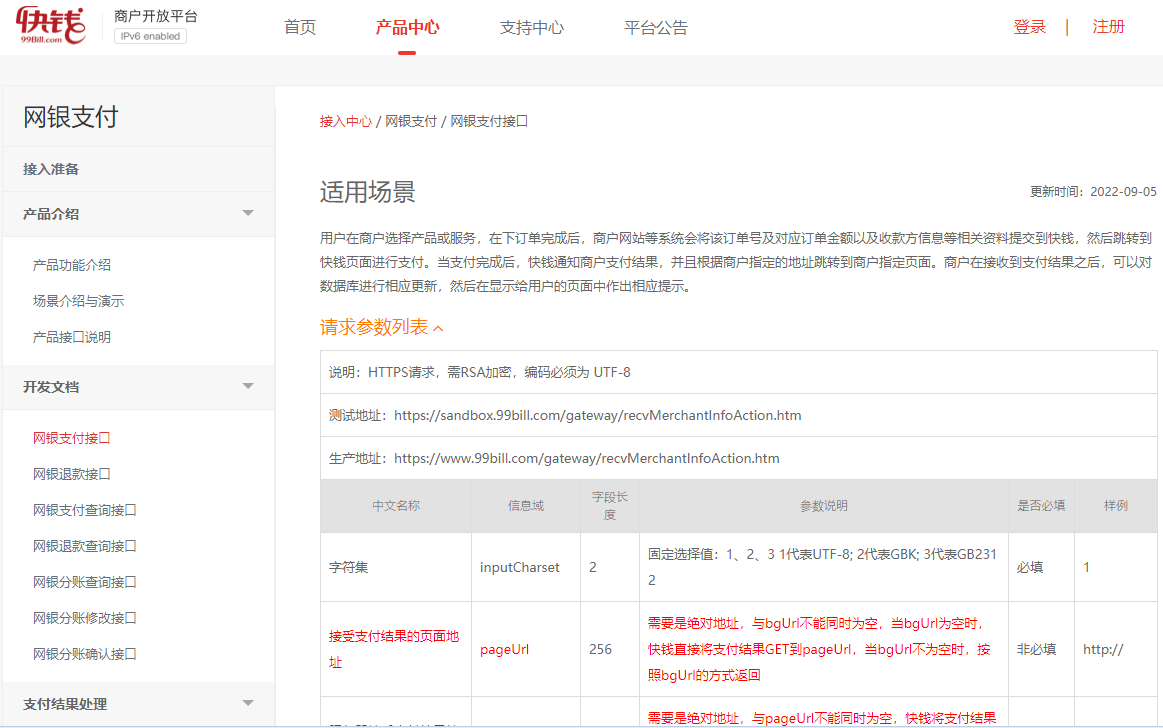1163x728 pixels.
Task: Open the 平台公告 navigation tab
Action: point(656,27)
